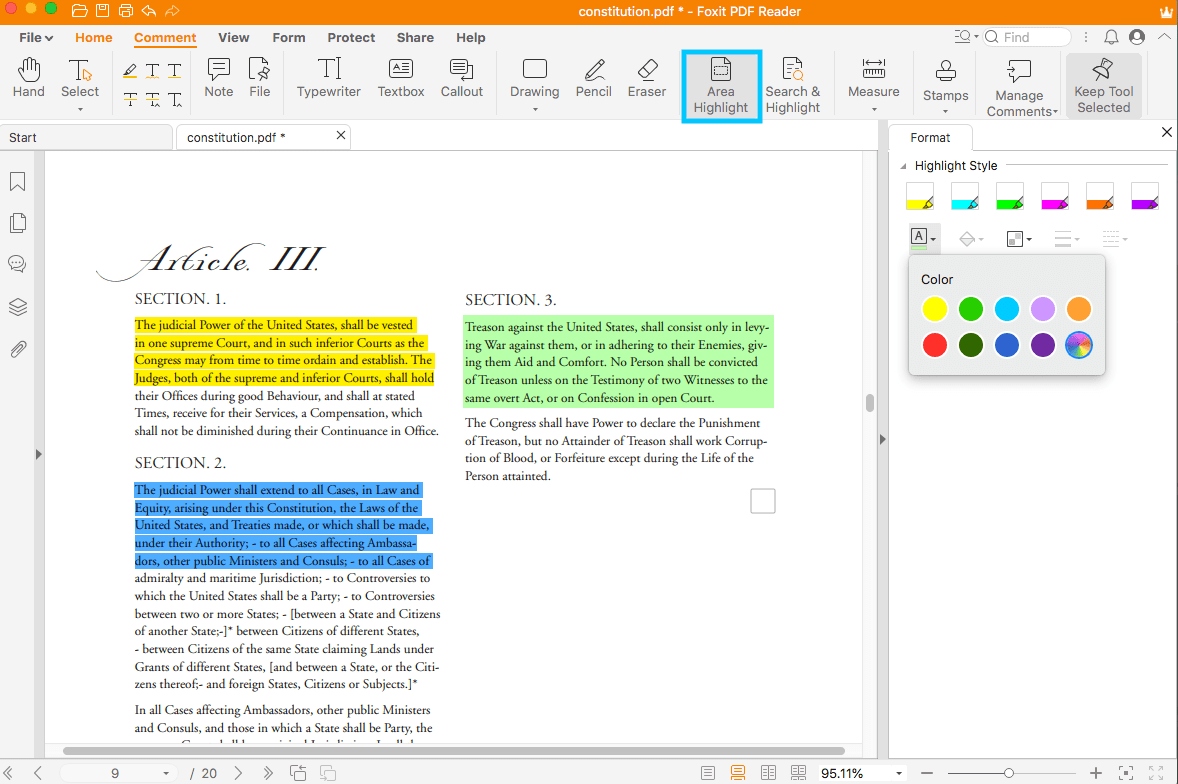Switch to the Home ribbon tab
This screenshot has width=1178, height=784.
click(x=93, y=37)
